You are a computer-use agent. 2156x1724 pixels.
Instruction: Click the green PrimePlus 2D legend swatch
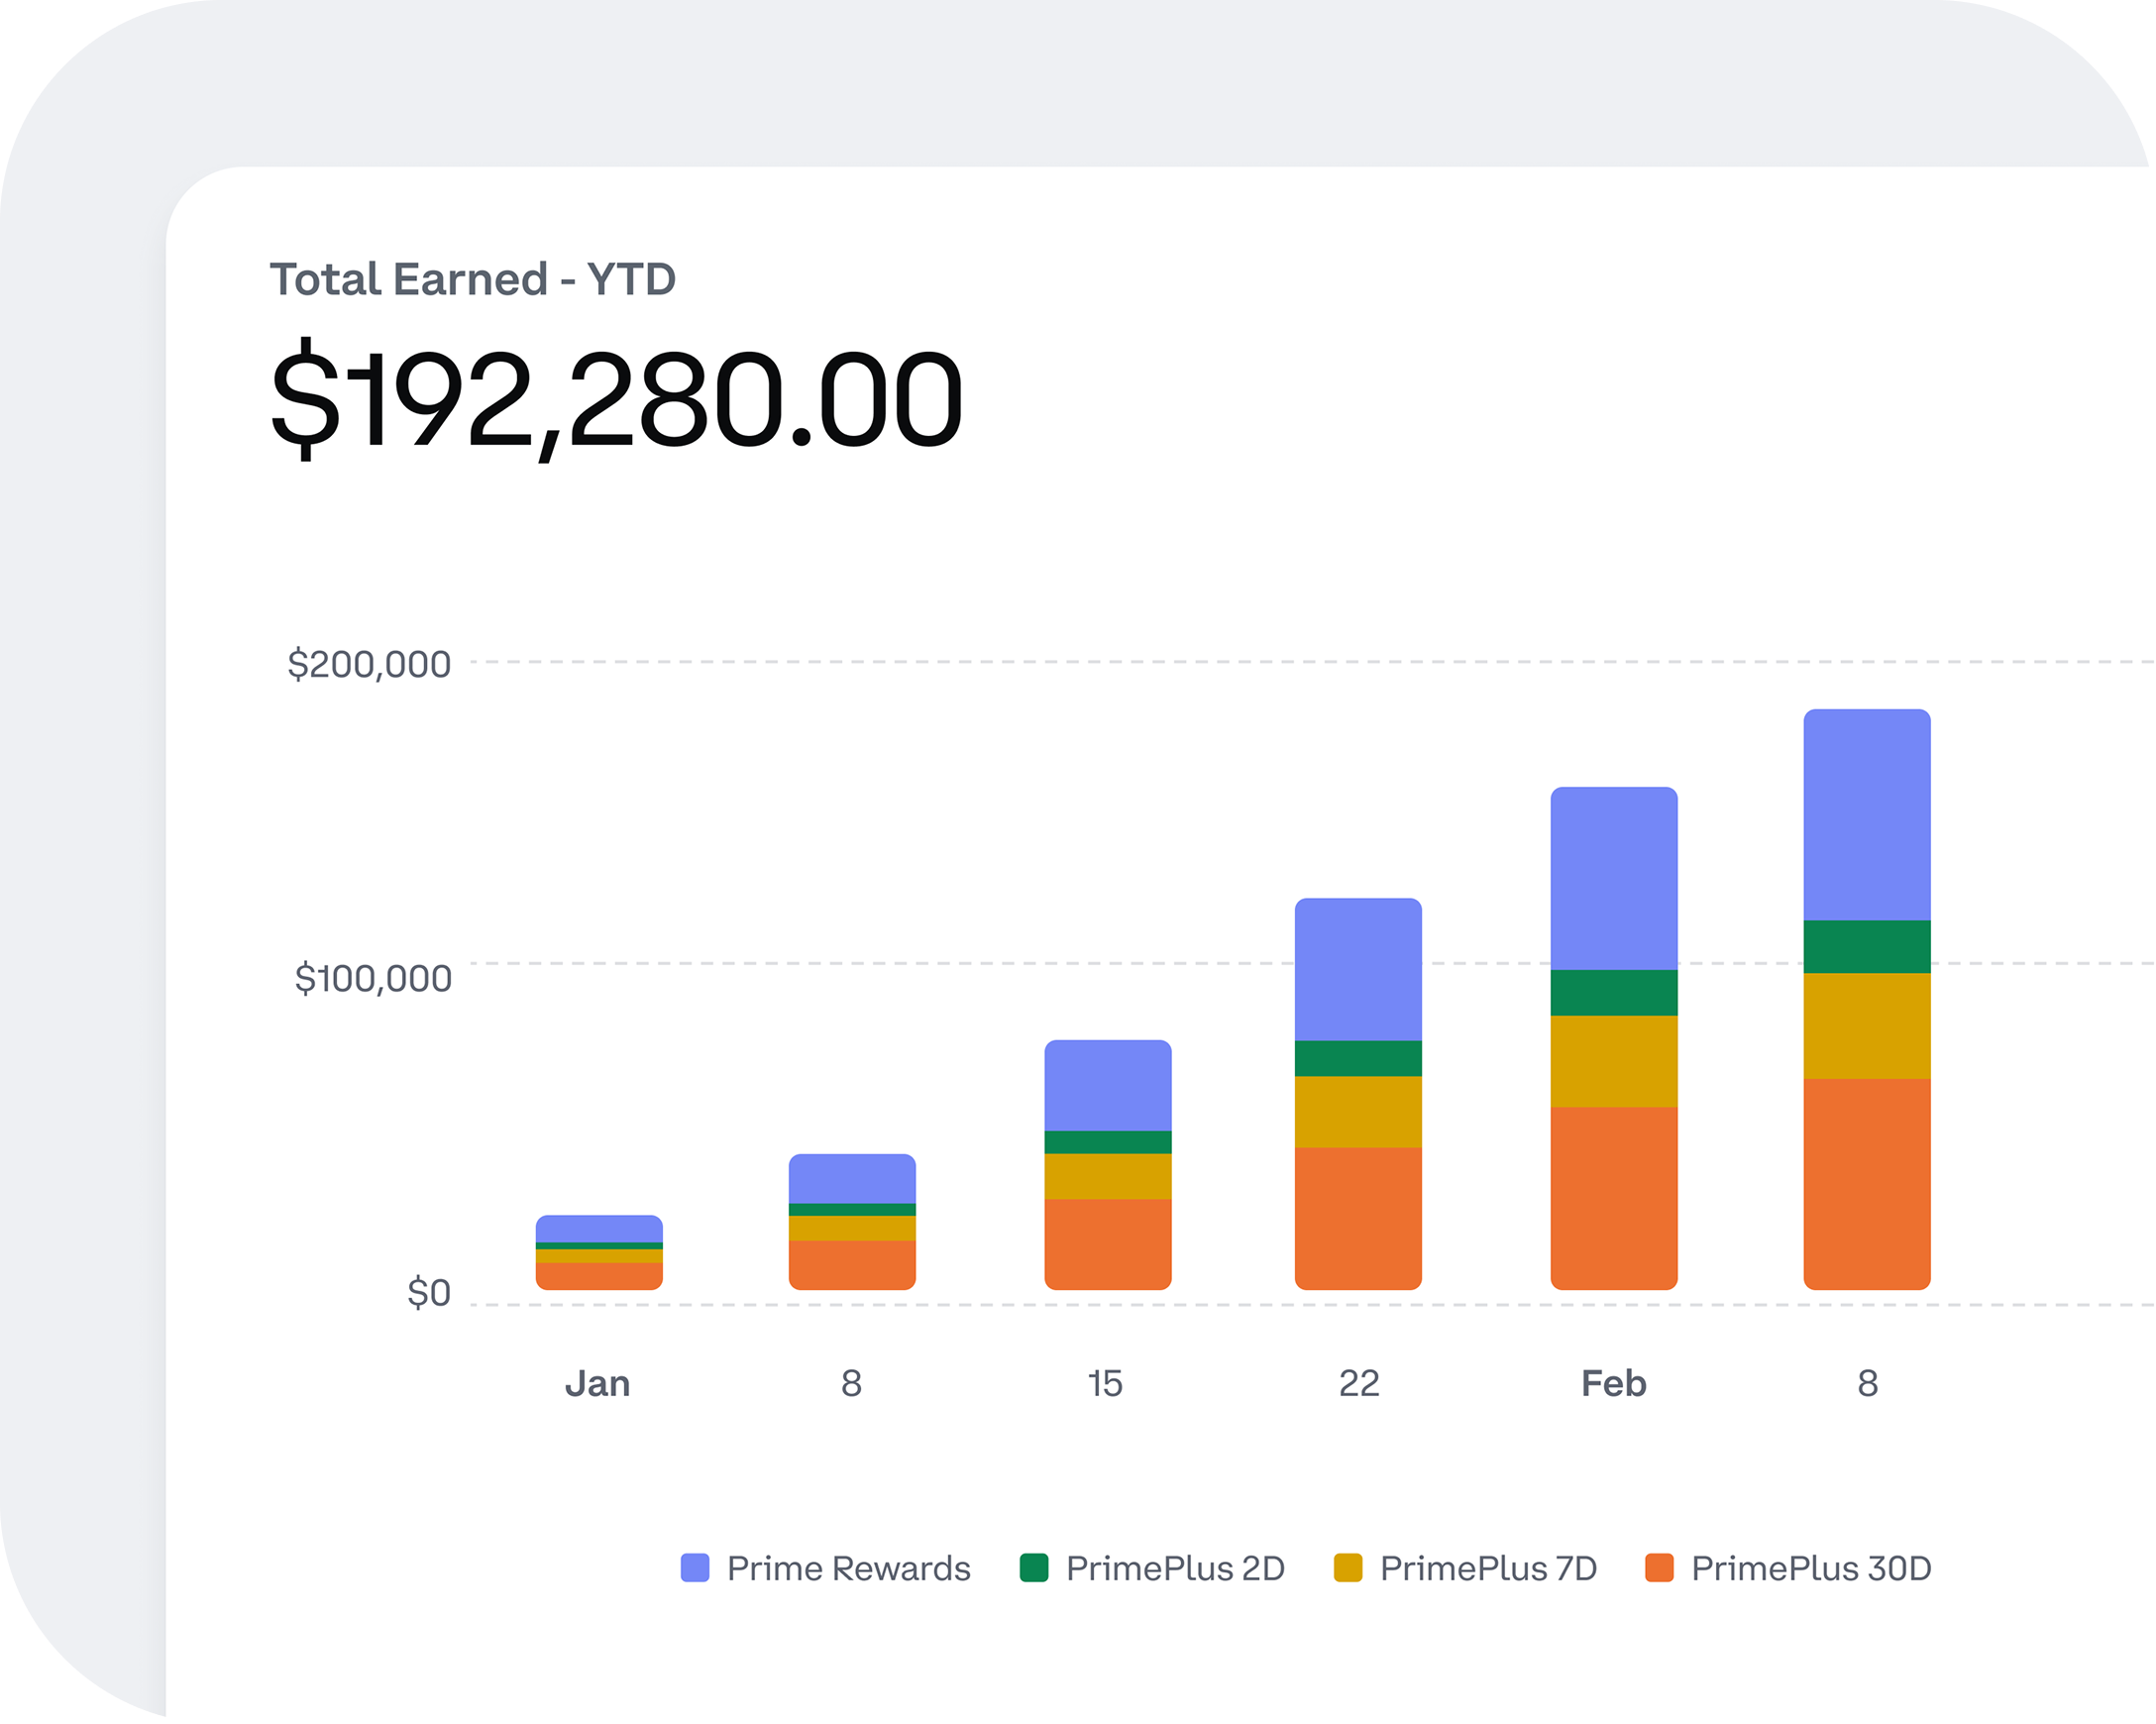click(x=1037, y=1568)
